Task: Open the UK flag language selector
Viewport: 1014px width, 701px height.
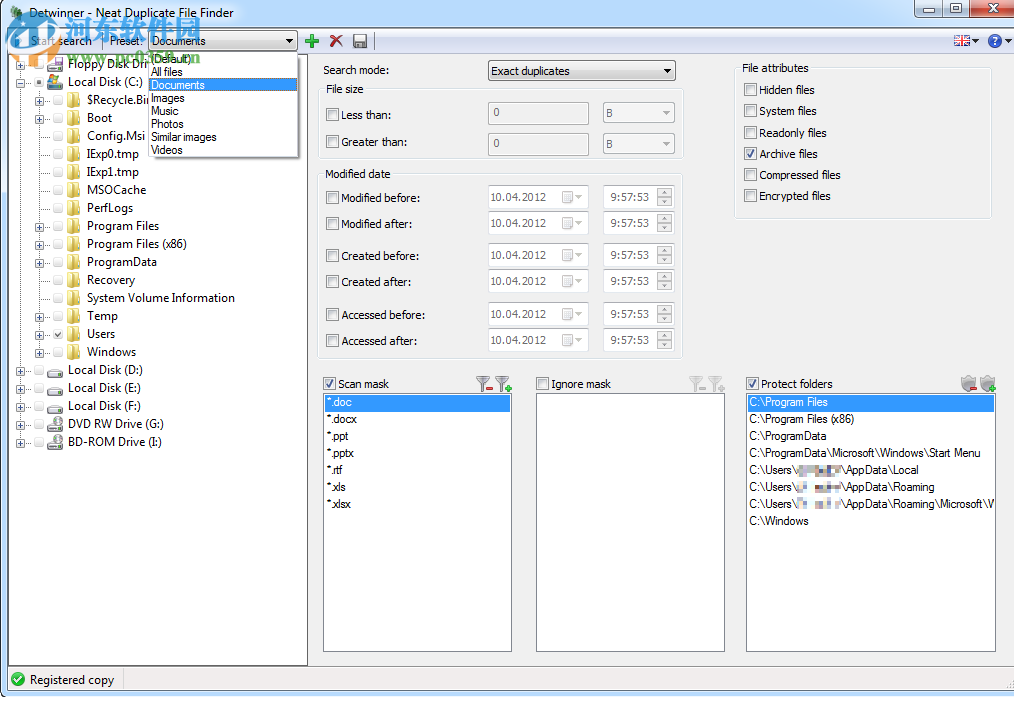Action: coord(966,41)
